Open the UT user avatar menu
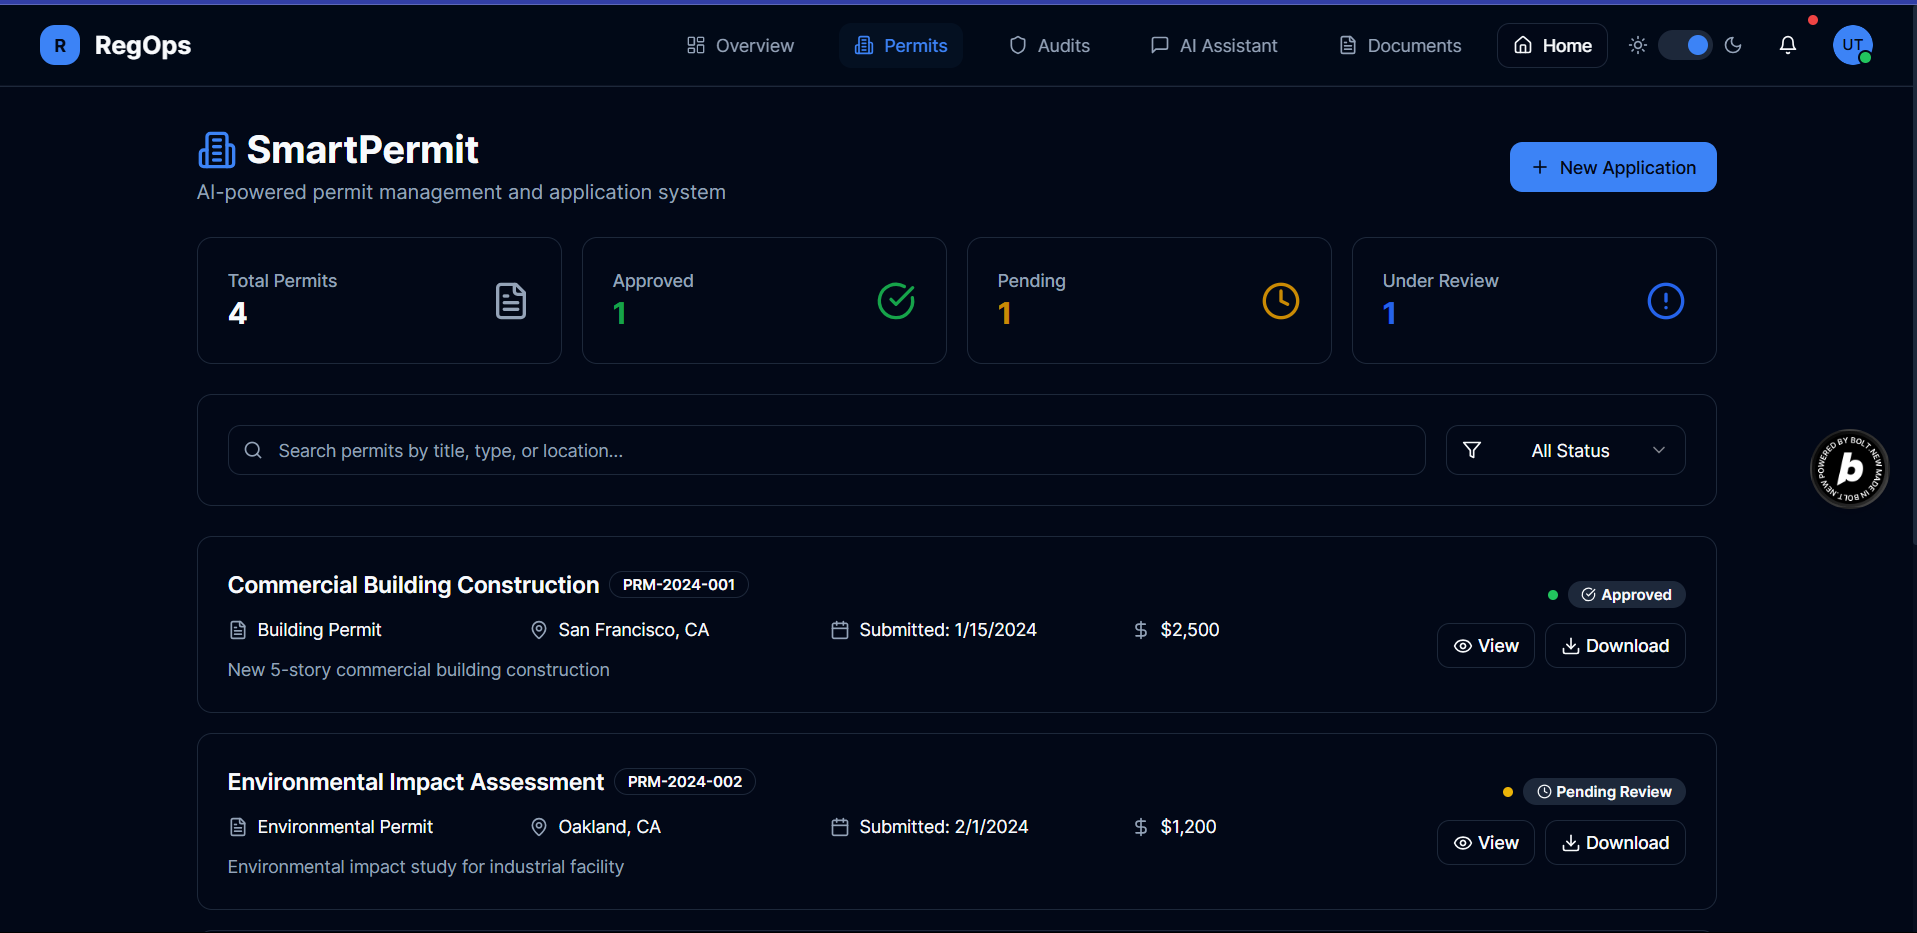The image size is (1917, 933). 1852,45
